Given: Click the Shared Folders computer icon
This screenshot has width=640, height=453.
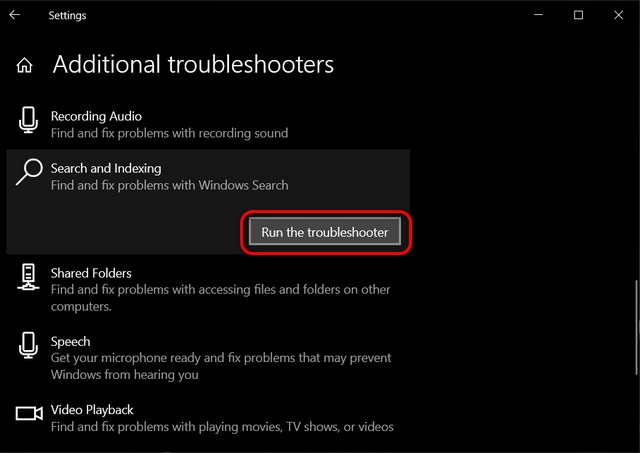Looking at the screenshot, I should 28,277.
